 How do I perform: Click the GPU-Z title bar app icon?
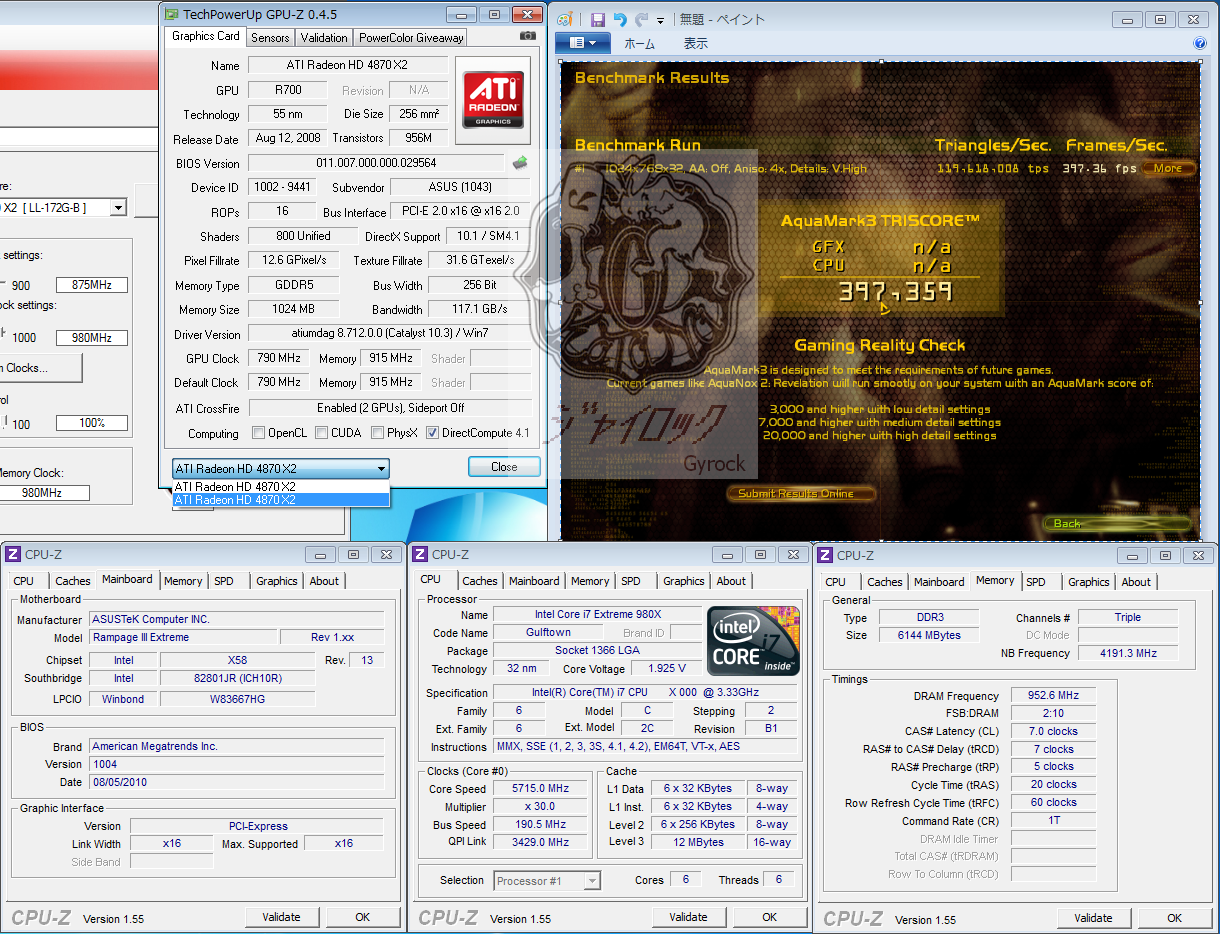tap(172, 14)
